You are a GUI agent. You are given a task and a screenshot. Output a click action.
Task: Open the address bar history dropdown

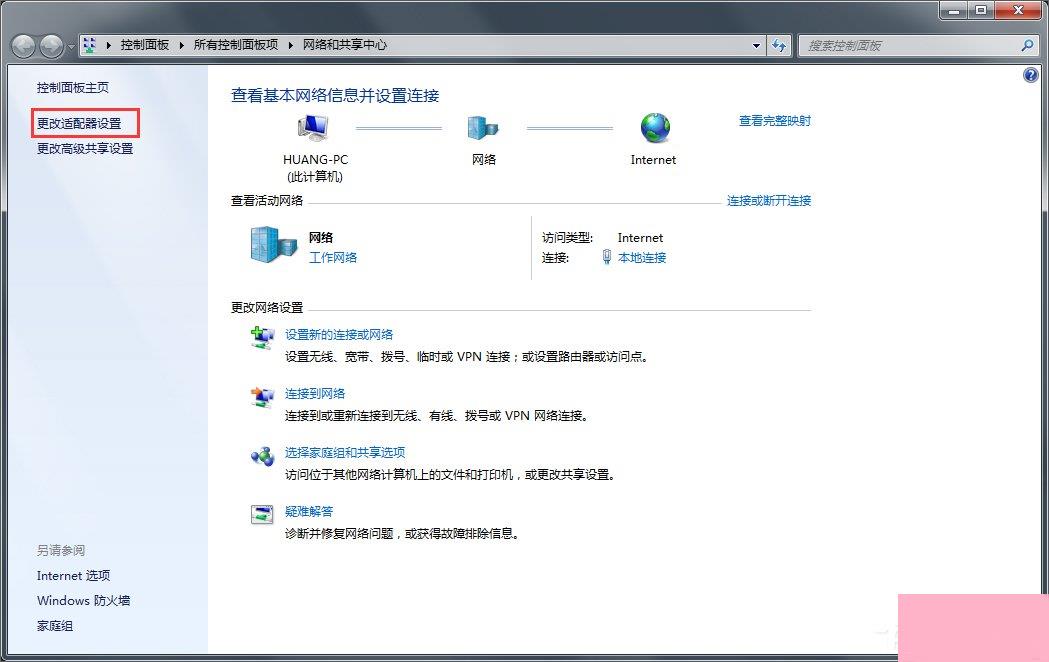click(x=756, y=45)
